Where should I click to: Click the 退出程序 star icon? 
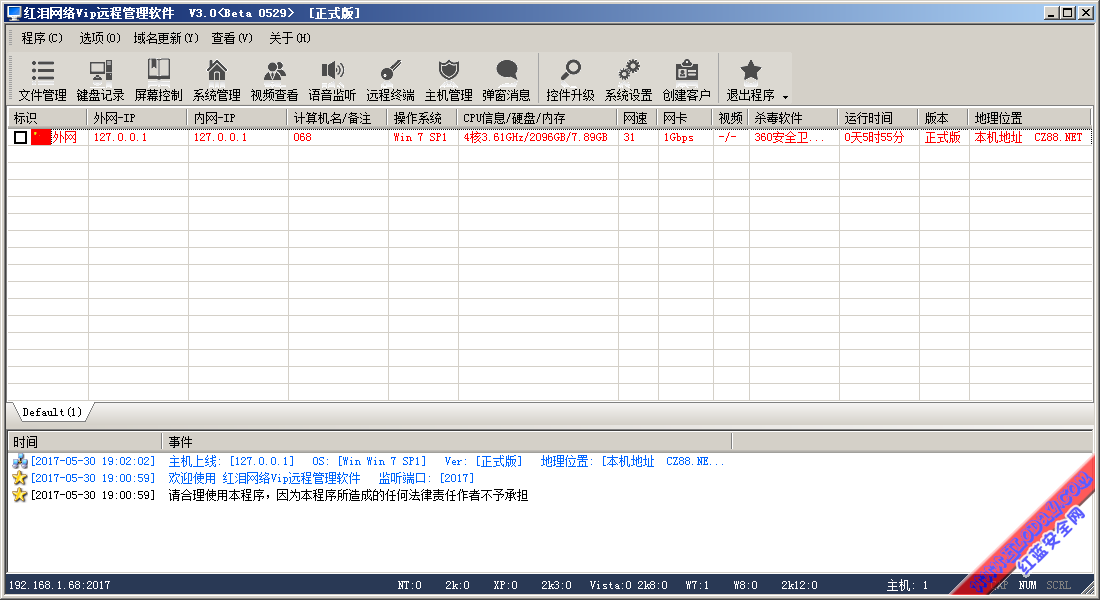[x=751, y=70]
